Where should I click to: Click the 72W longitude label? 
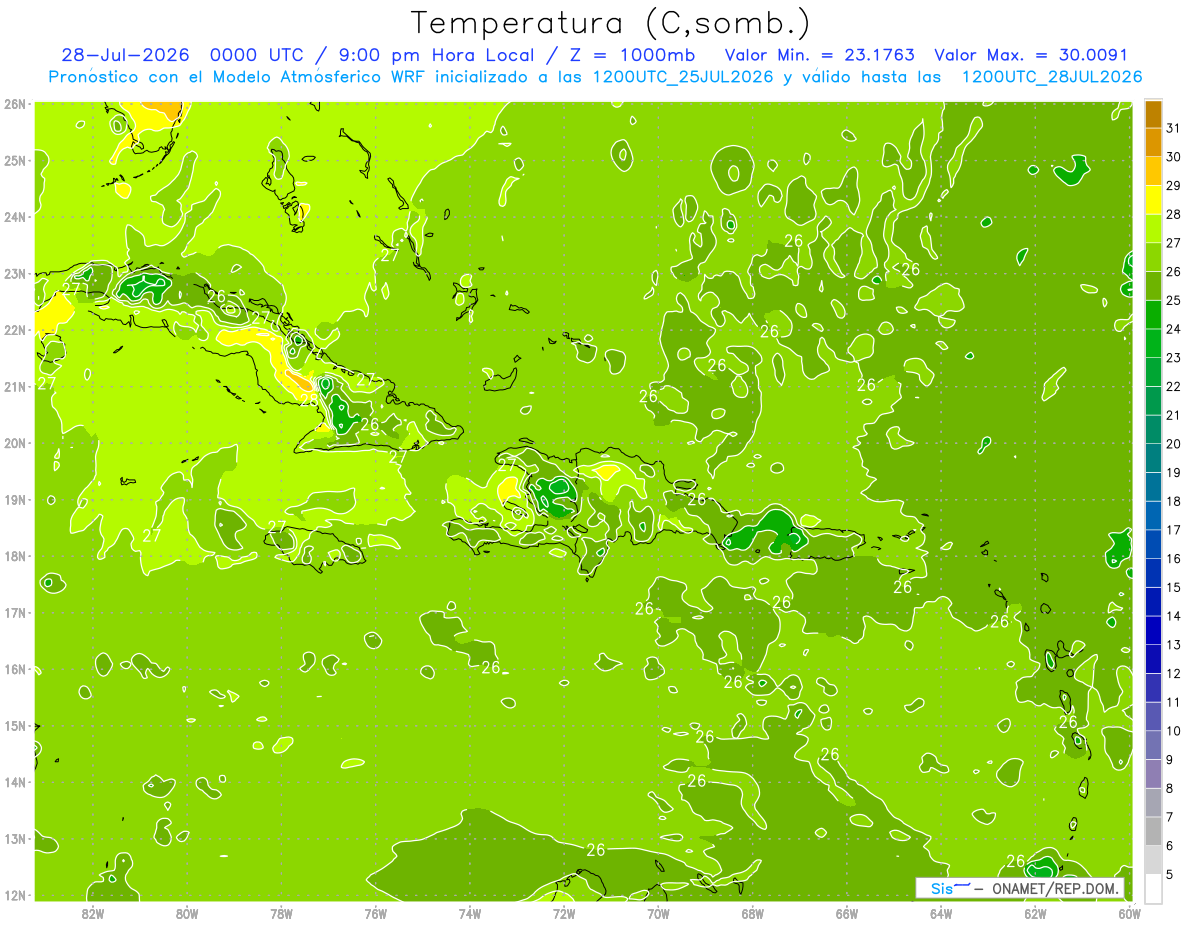point(564,912)
